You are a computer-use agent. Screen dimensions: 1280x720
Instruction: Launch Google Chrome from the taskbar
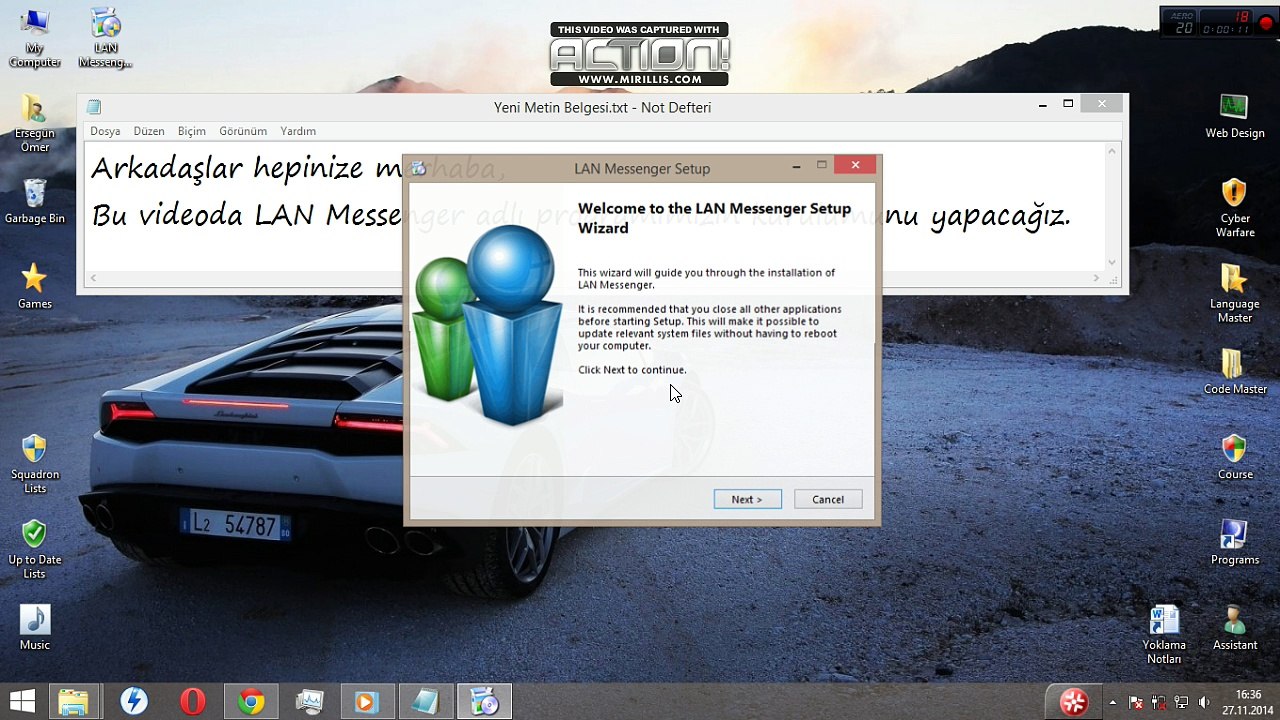250,702
